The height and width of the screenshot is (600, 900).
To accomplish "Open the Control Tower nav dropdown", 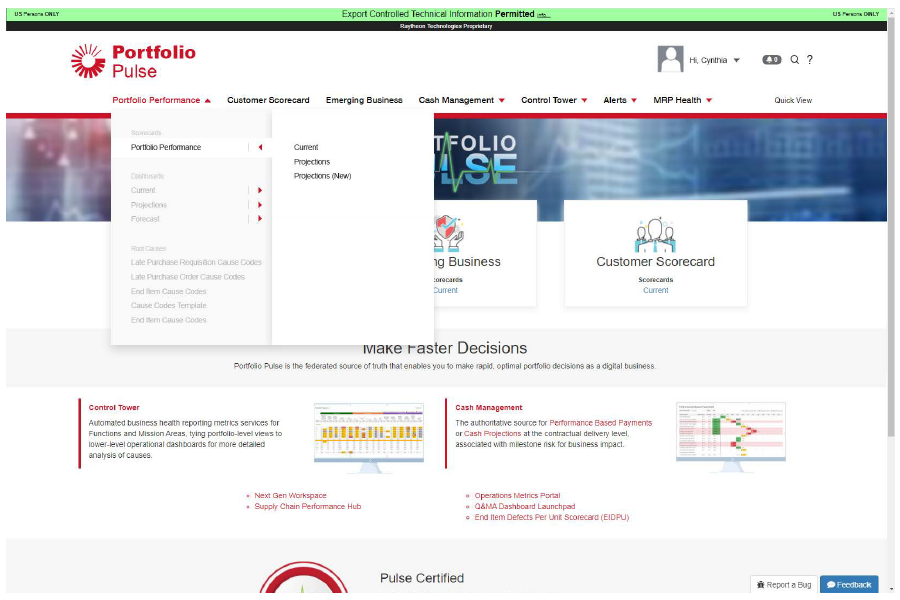I will tap(554, 100).
